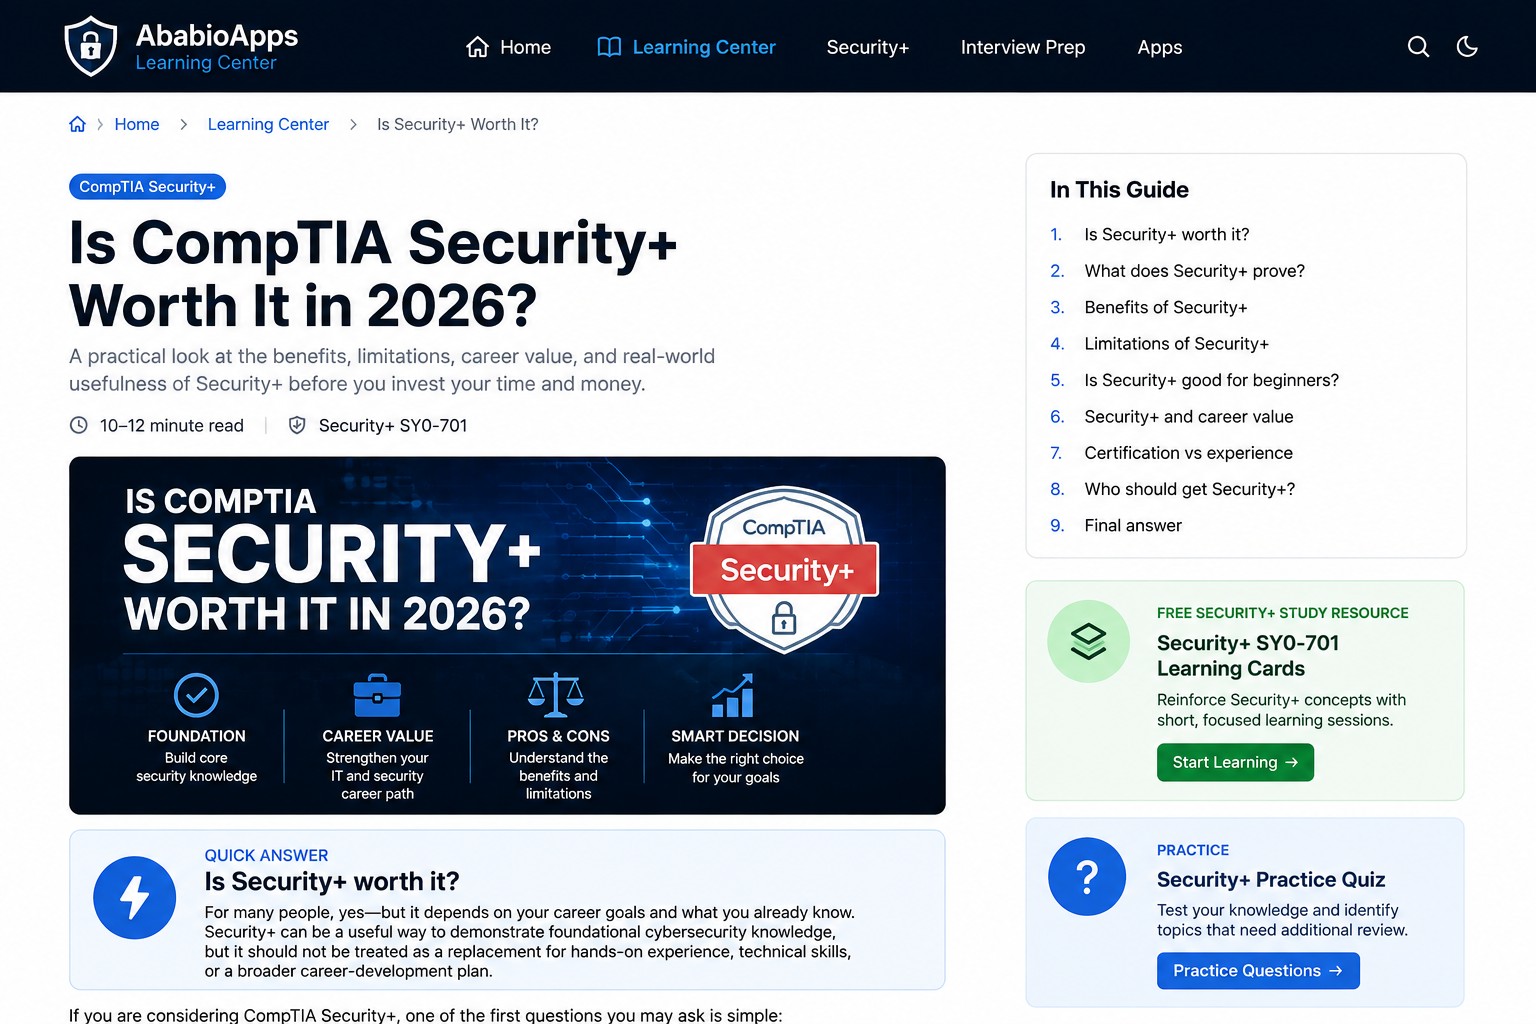Screen dimensions: 1536x1024
Task: Toggle dark mode moon icon
Action: point(1467,47)
